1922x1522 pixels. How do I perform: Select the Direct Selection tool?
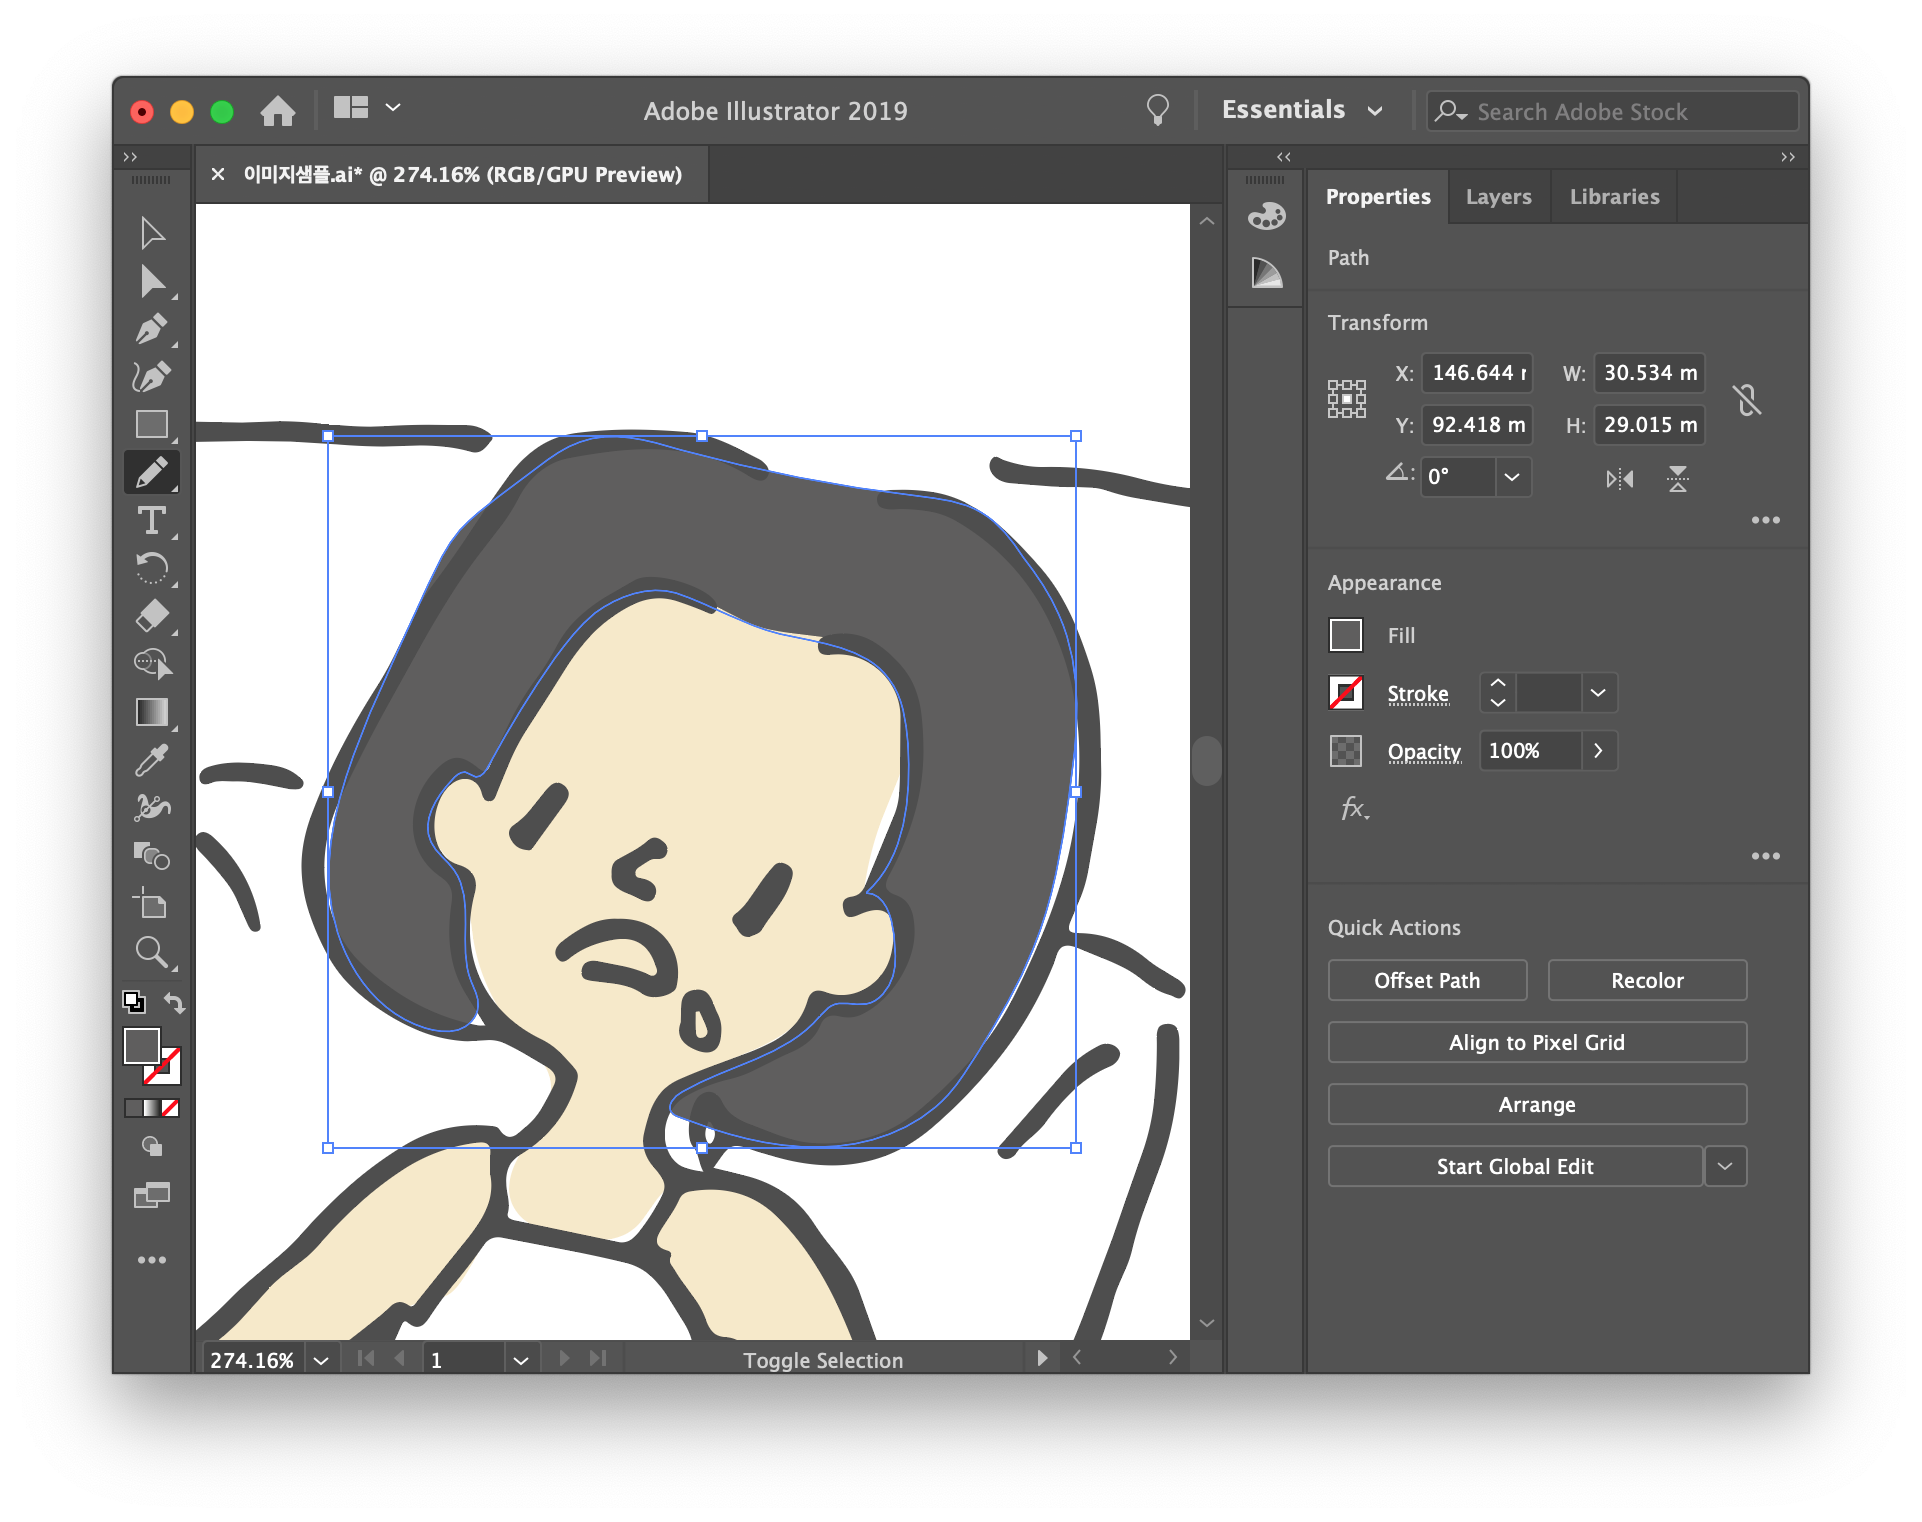point(152,282)
